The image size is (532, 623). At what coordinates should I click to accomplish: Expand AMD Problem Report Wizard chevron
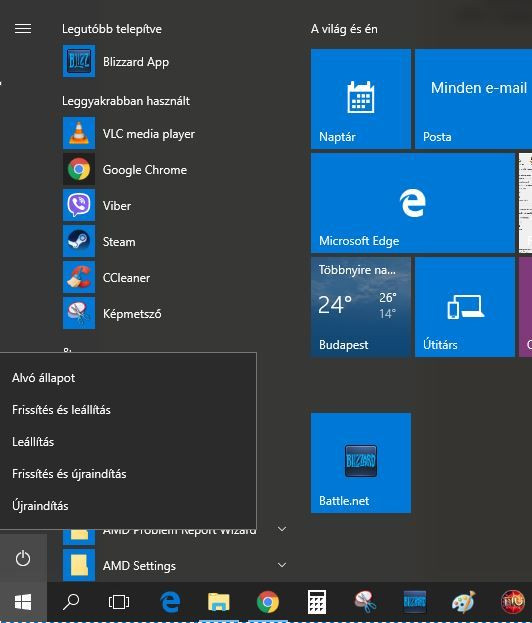point(282,529)
